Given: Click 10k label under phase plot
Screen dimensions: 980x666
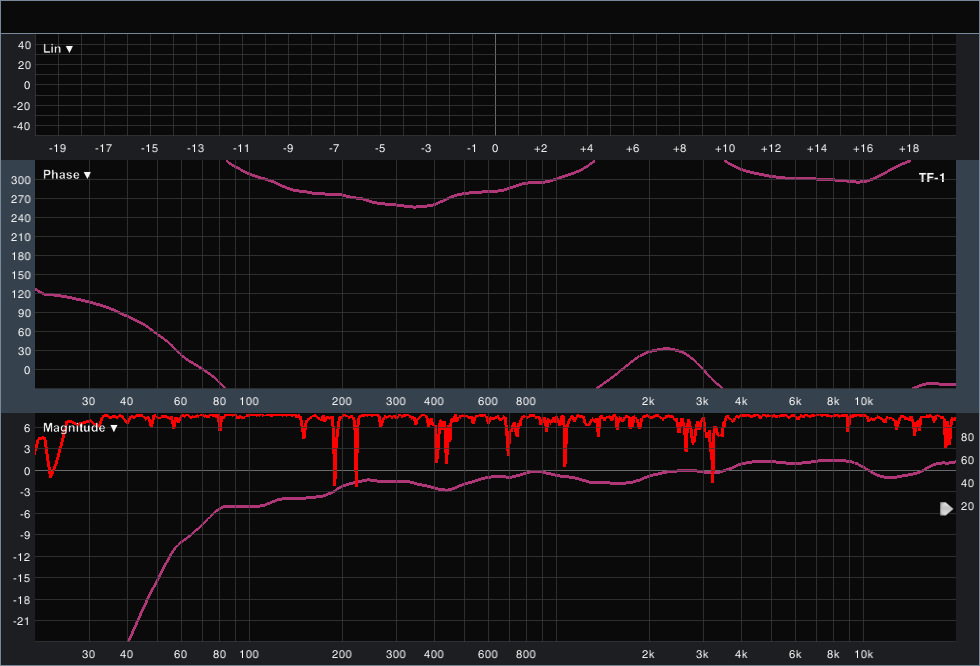Looking at the screenshot, I should (864, 401).
